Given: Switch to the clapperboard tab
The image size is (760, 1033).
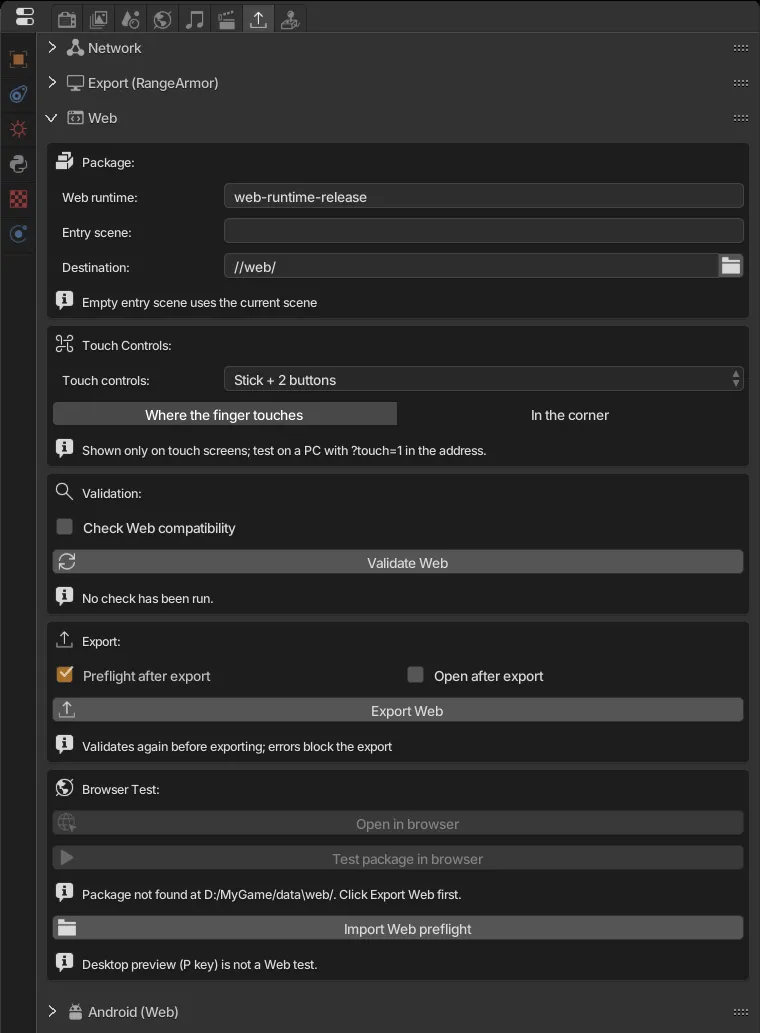Looking at the screenshot, I should [x=226, y=19].
